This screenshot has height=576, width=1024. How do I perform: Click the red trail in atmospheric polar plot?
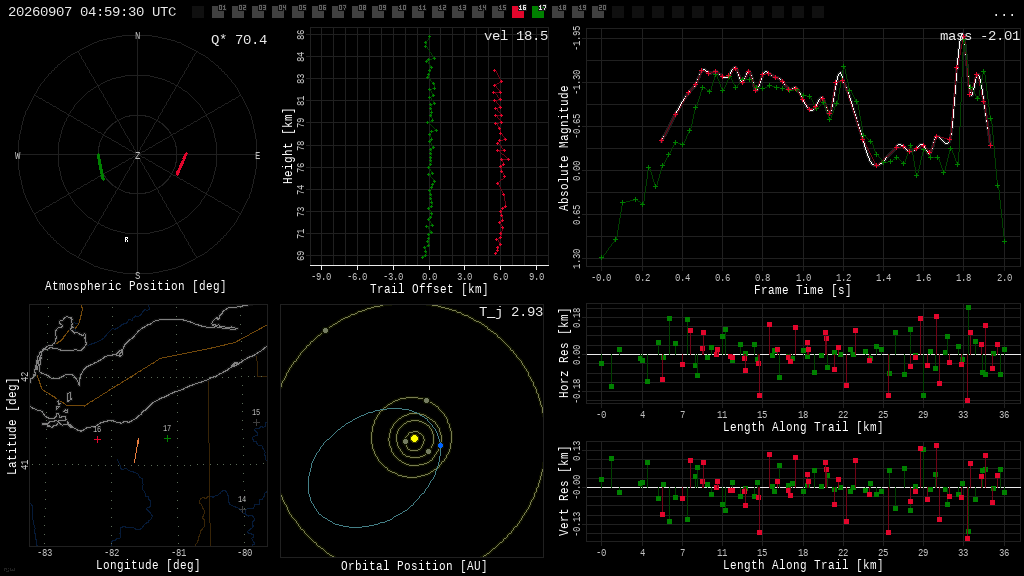coord(182,163)
